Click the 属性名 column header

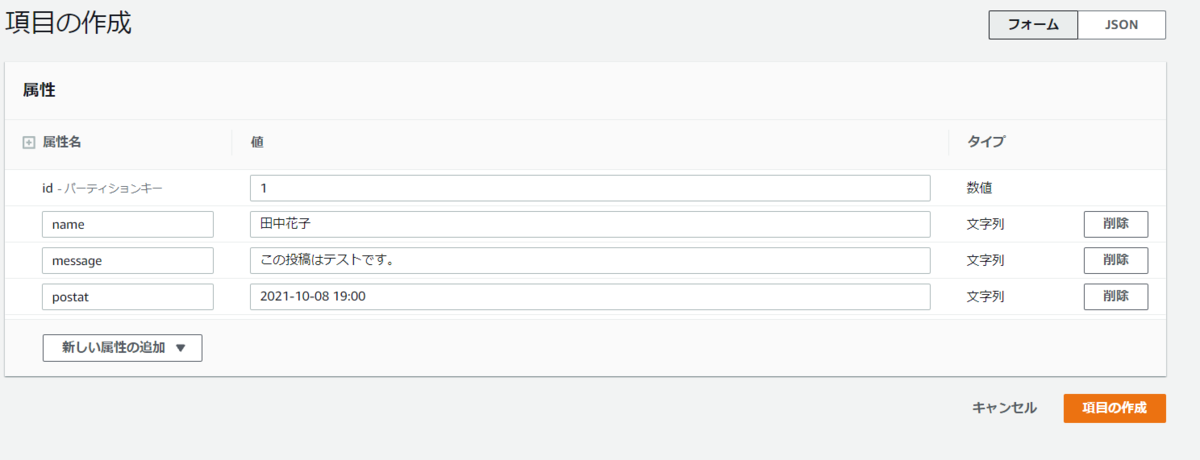click(62, 143)
